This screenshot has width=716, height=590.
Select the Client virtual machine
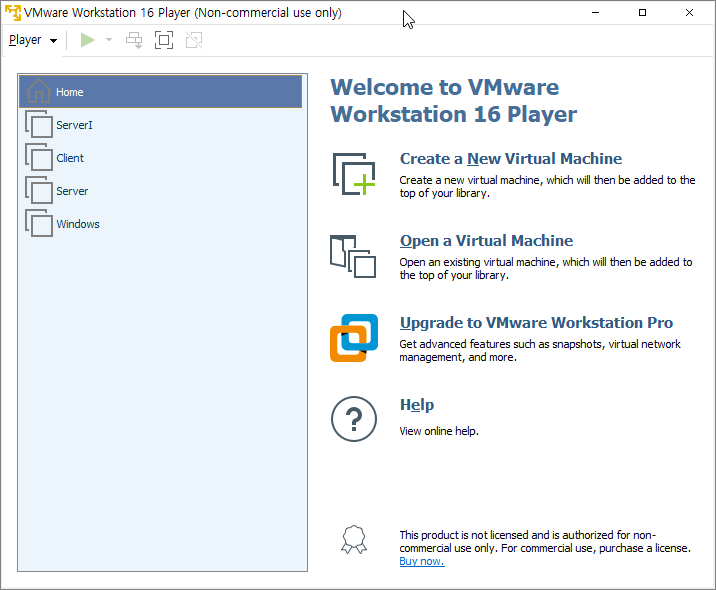pos(160,158)
